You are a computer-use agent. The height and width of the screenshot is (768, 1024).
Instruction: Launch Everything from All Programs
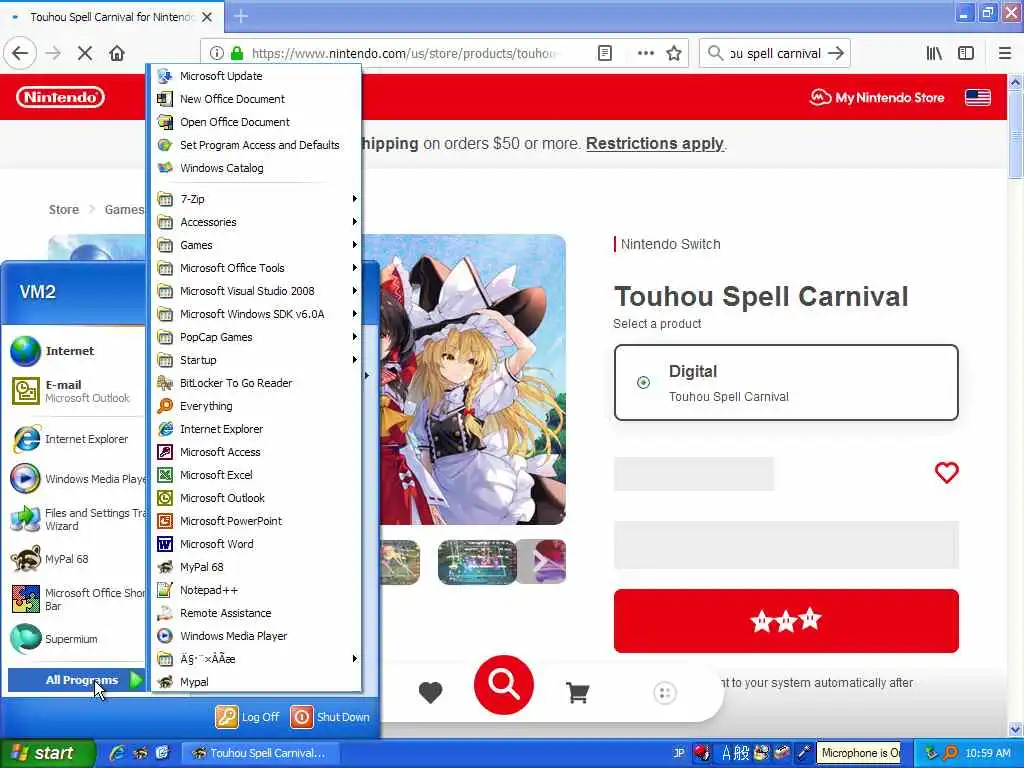pyautogui.click(x=257, y=406)
